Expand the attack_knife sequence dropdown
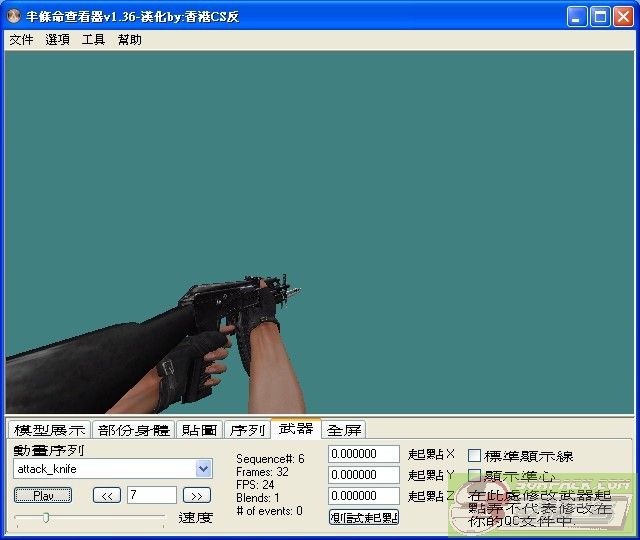This screenshot has width=640, height=540. pyautogui.click(x=204, y=468)
